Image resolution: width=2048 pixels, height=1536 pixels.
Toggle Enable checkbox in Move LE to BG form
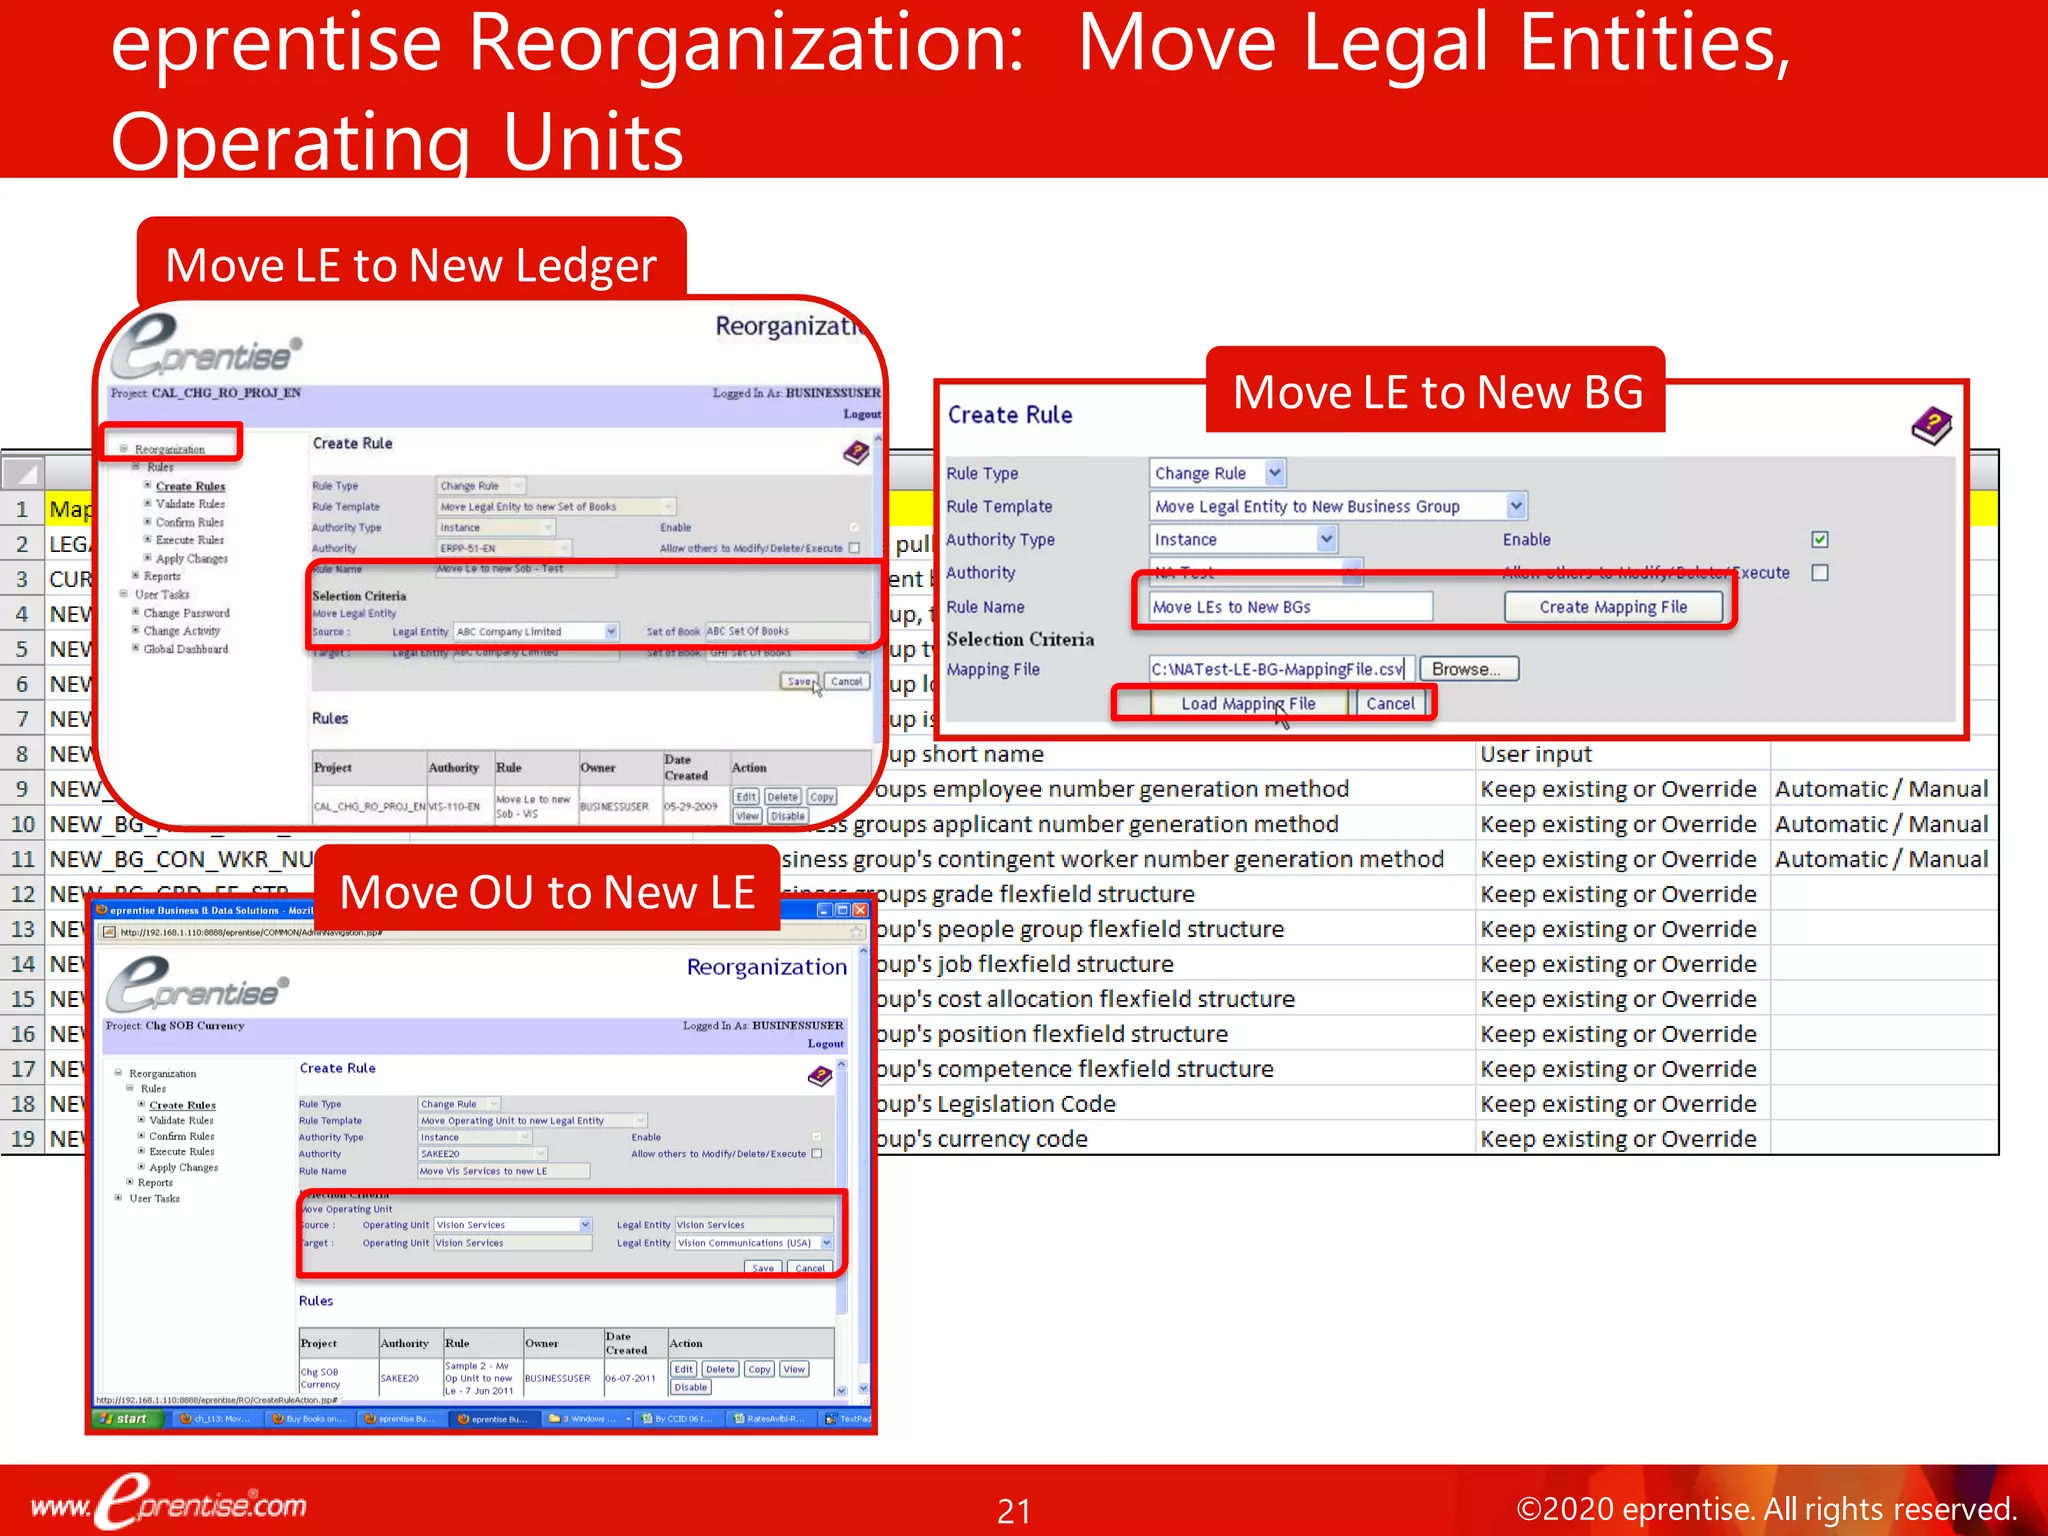pos(1820,540)
